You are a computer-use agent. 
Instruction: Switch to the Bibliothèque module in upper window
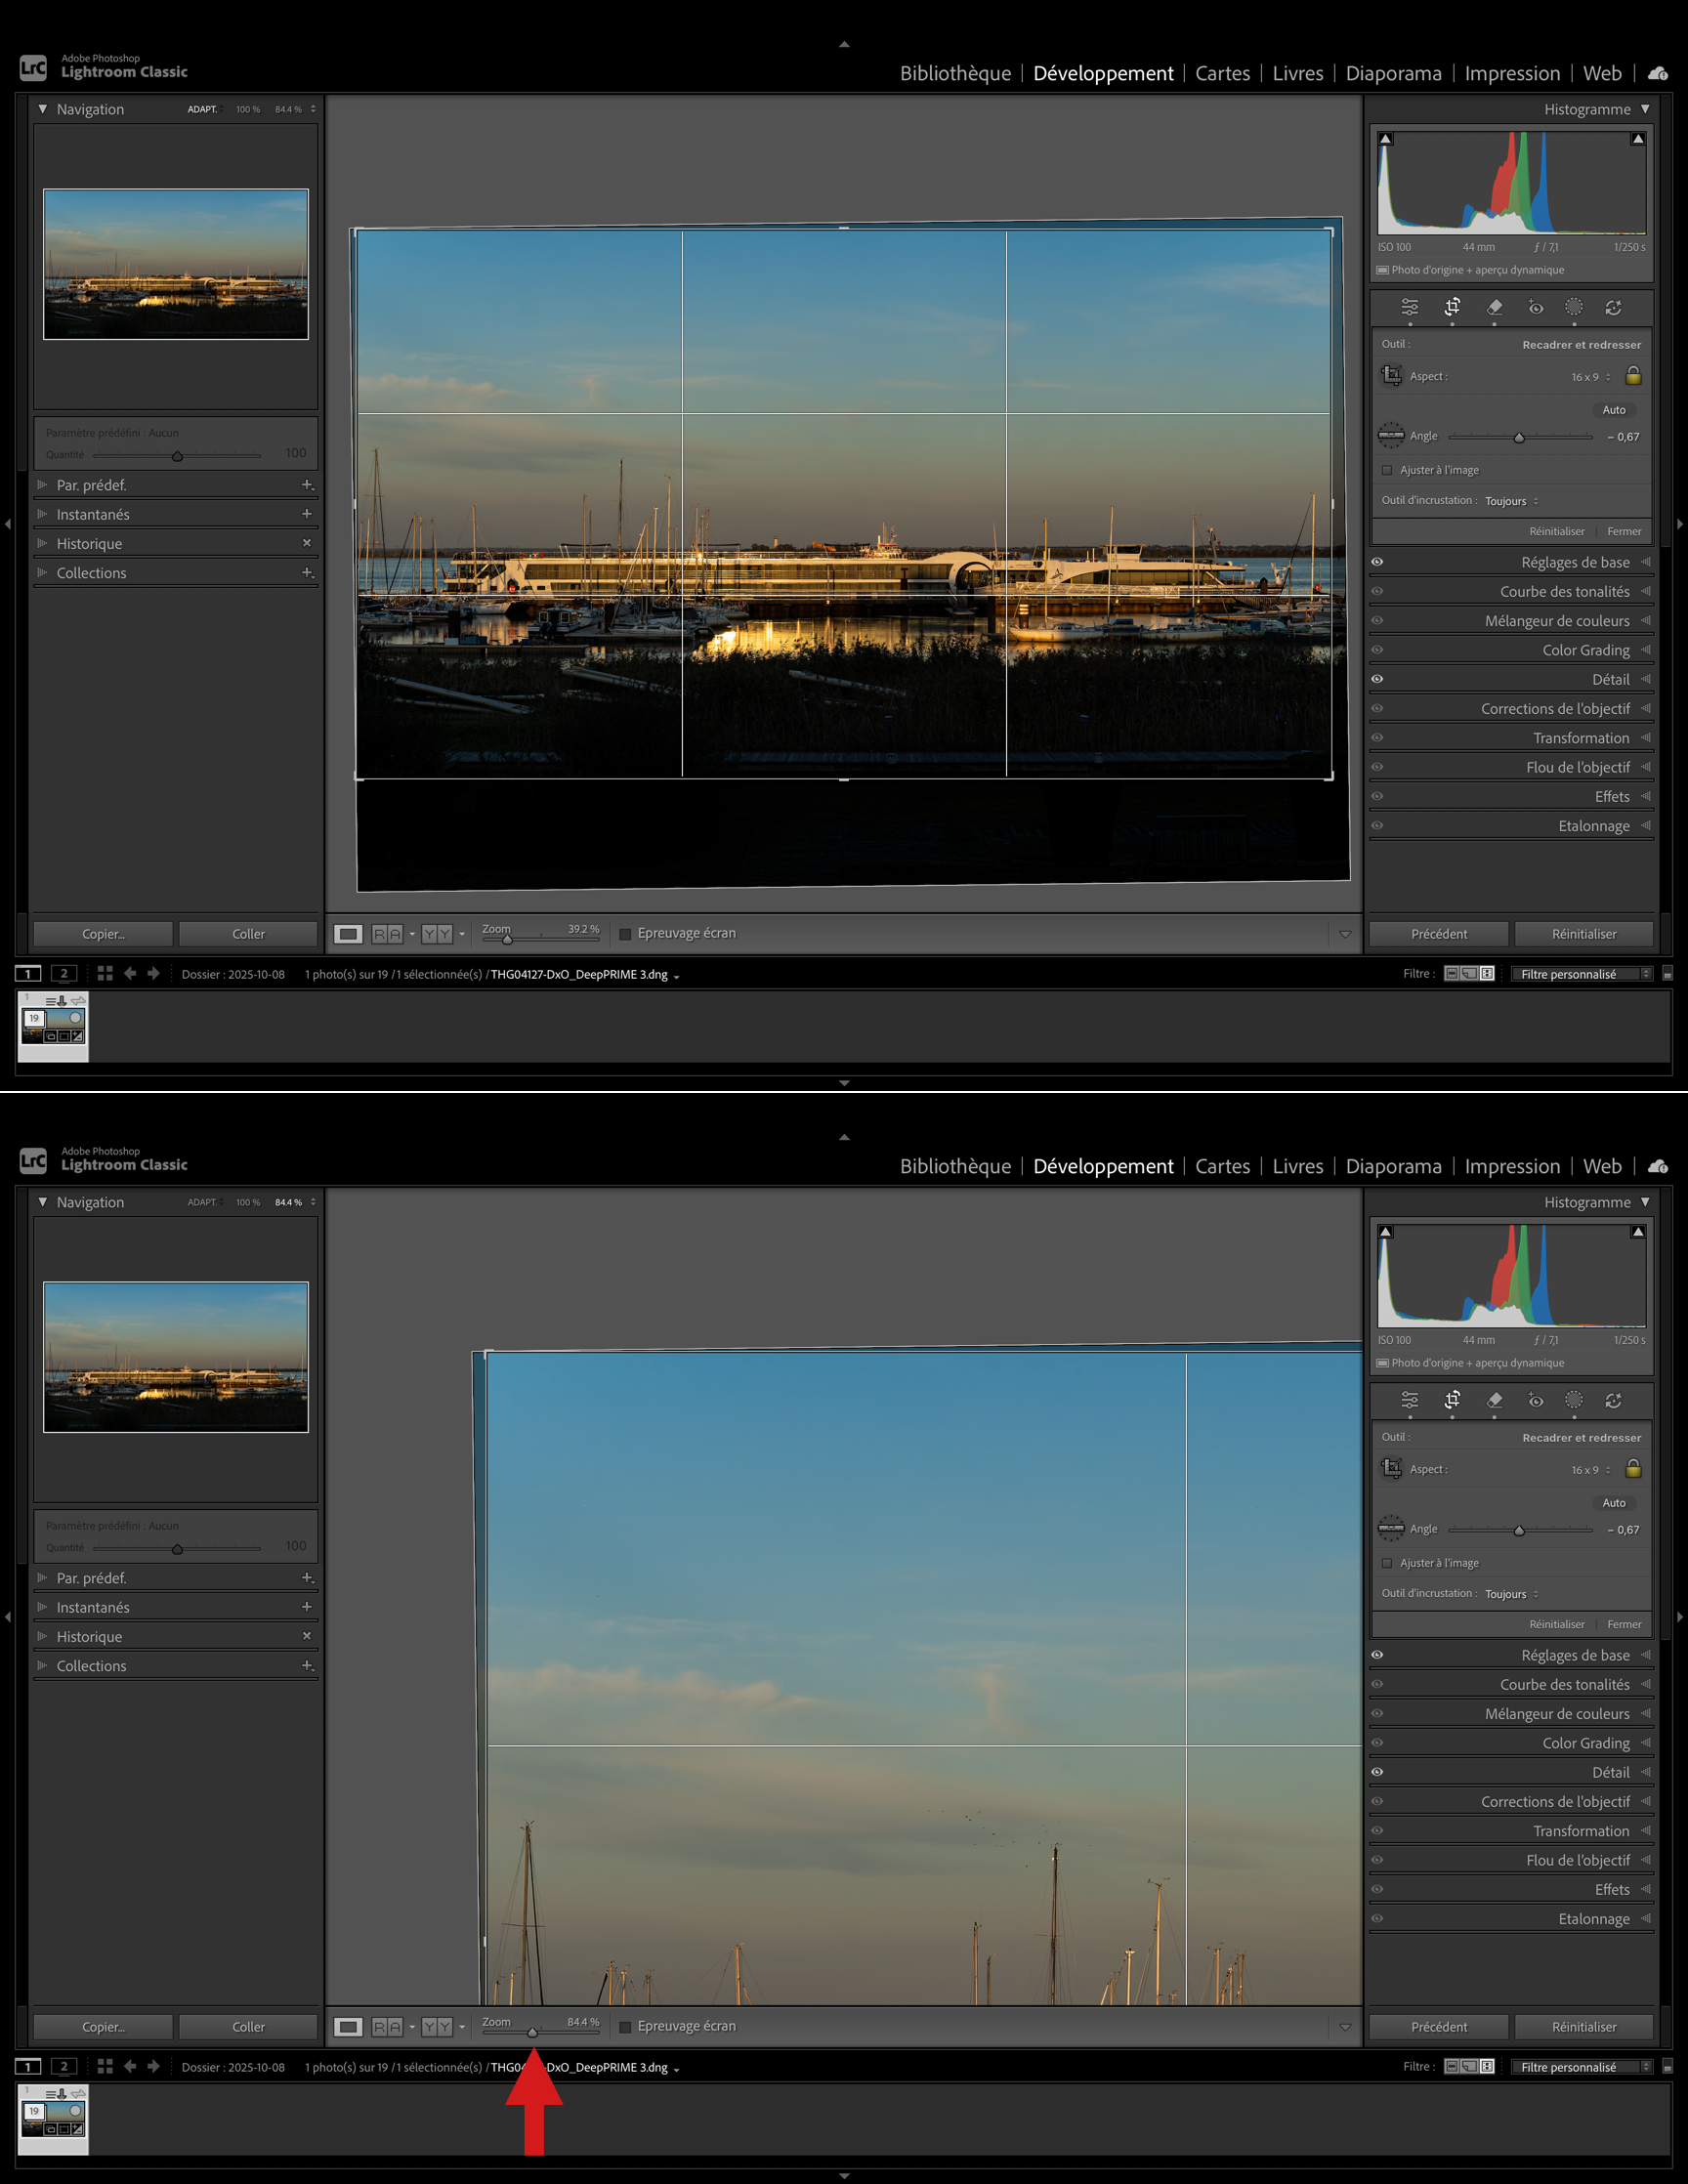point(955,73)
